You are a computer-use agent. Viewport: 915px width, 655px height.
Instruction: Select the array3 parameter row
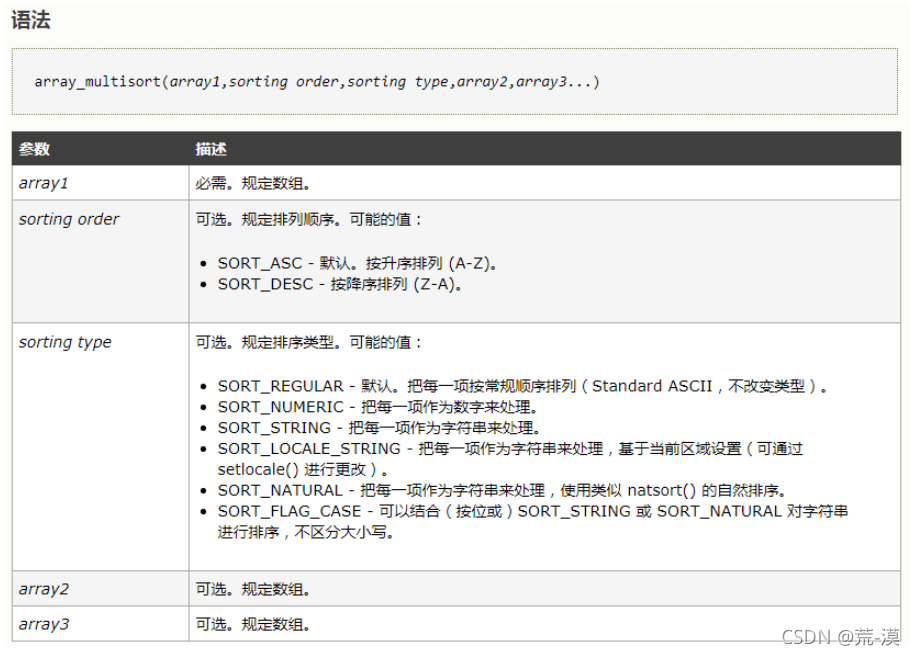42,623
